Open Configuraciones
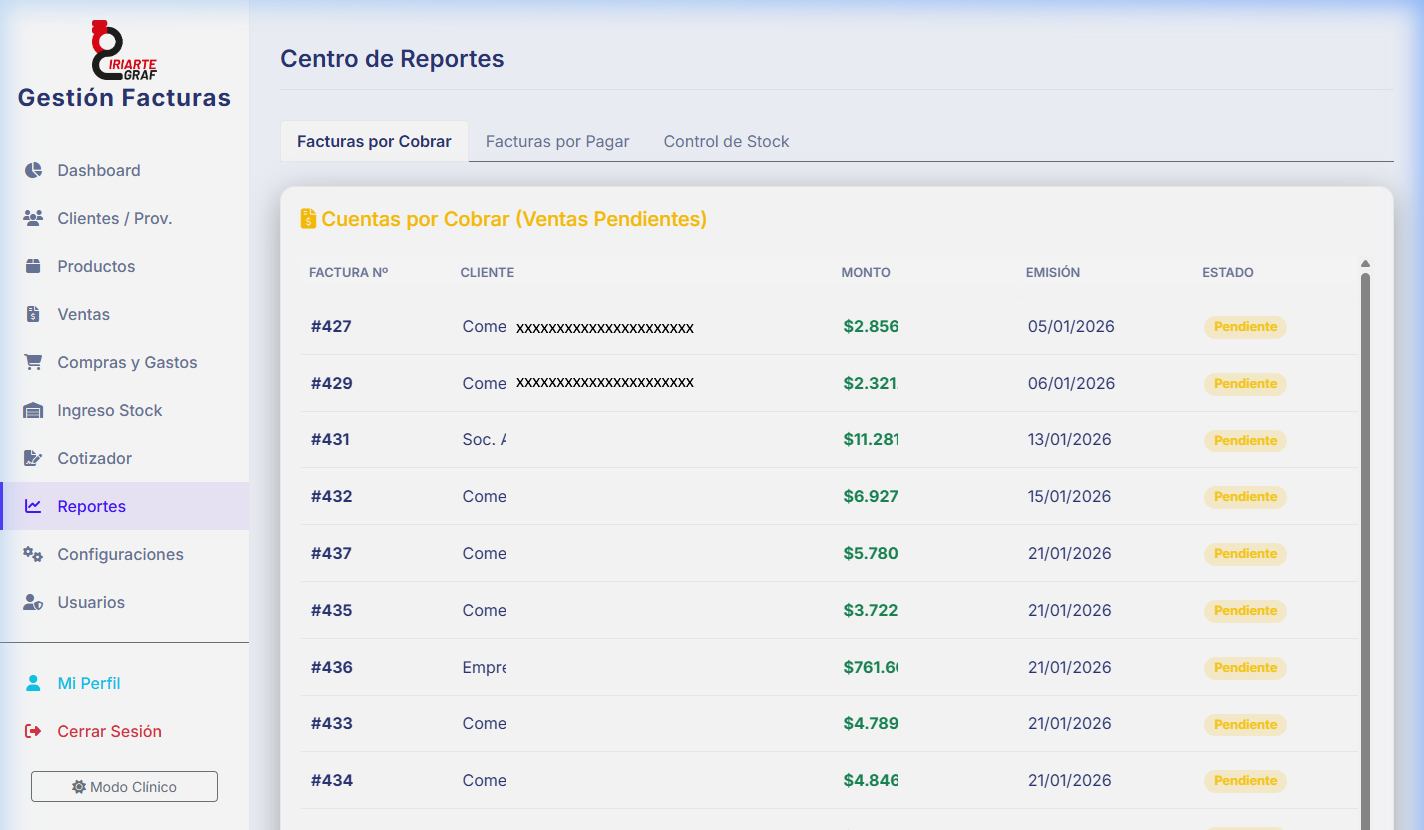Image resolution: width=1424 pixels, height=830 pixels. click(x=125, y=554)
